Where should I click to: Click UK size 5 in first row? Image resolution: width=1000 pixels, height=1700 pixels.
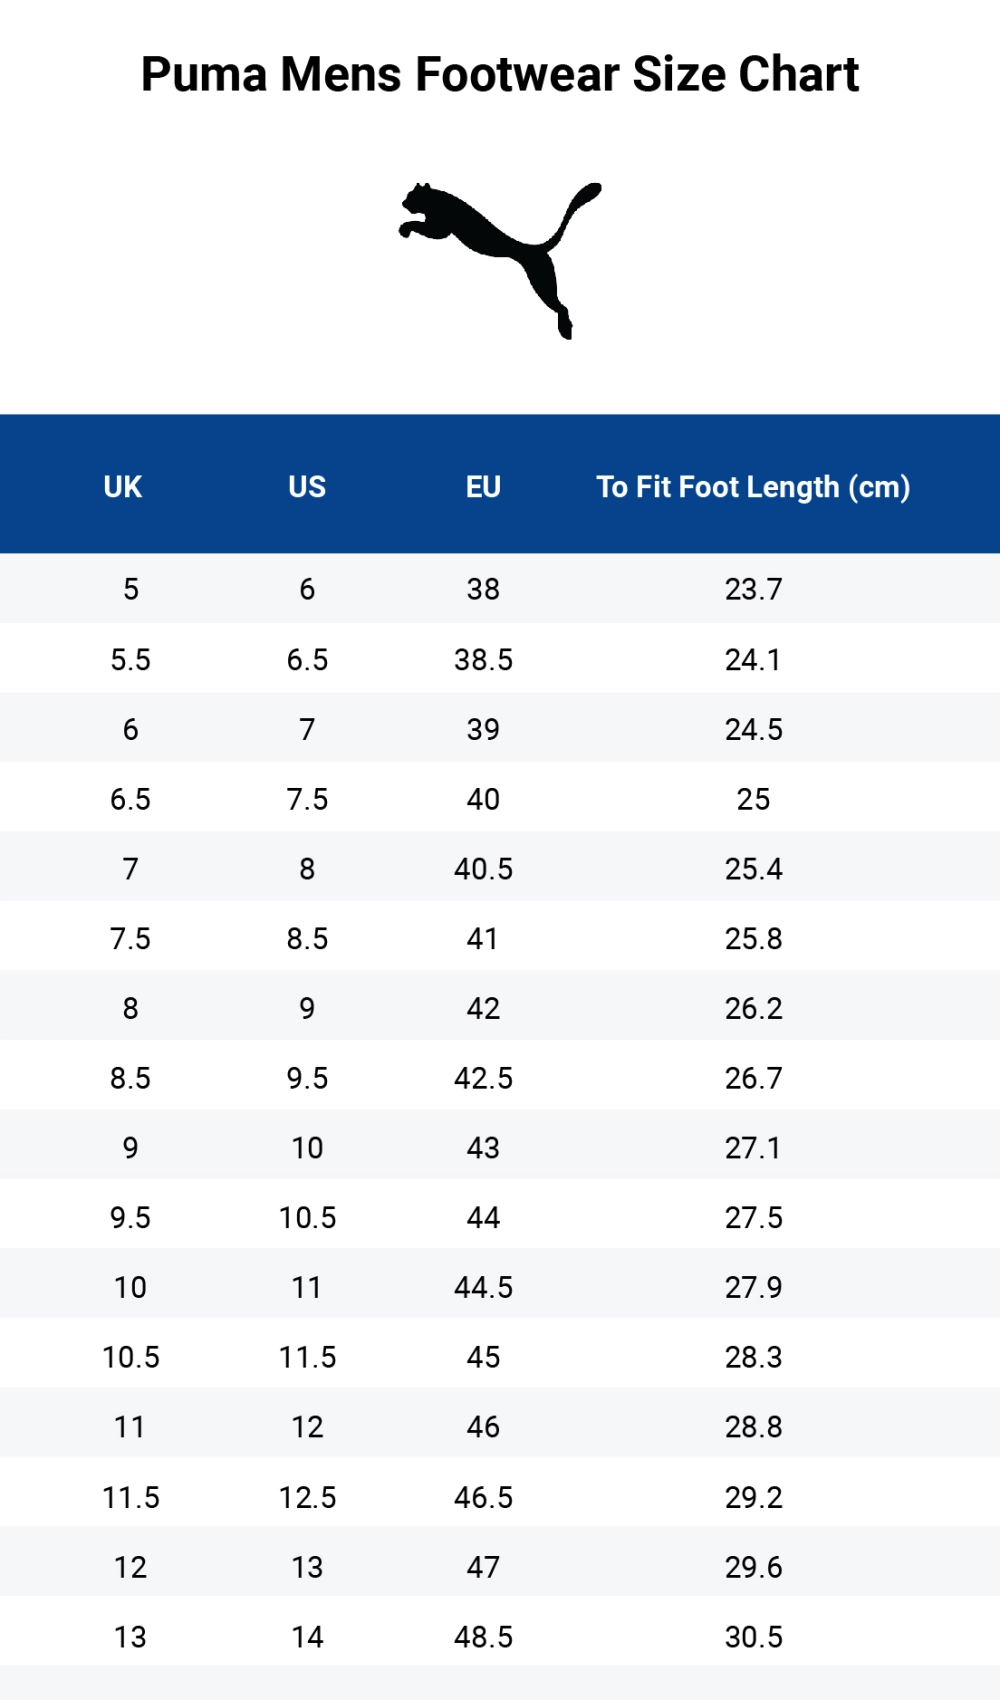[x=131, y=589]
